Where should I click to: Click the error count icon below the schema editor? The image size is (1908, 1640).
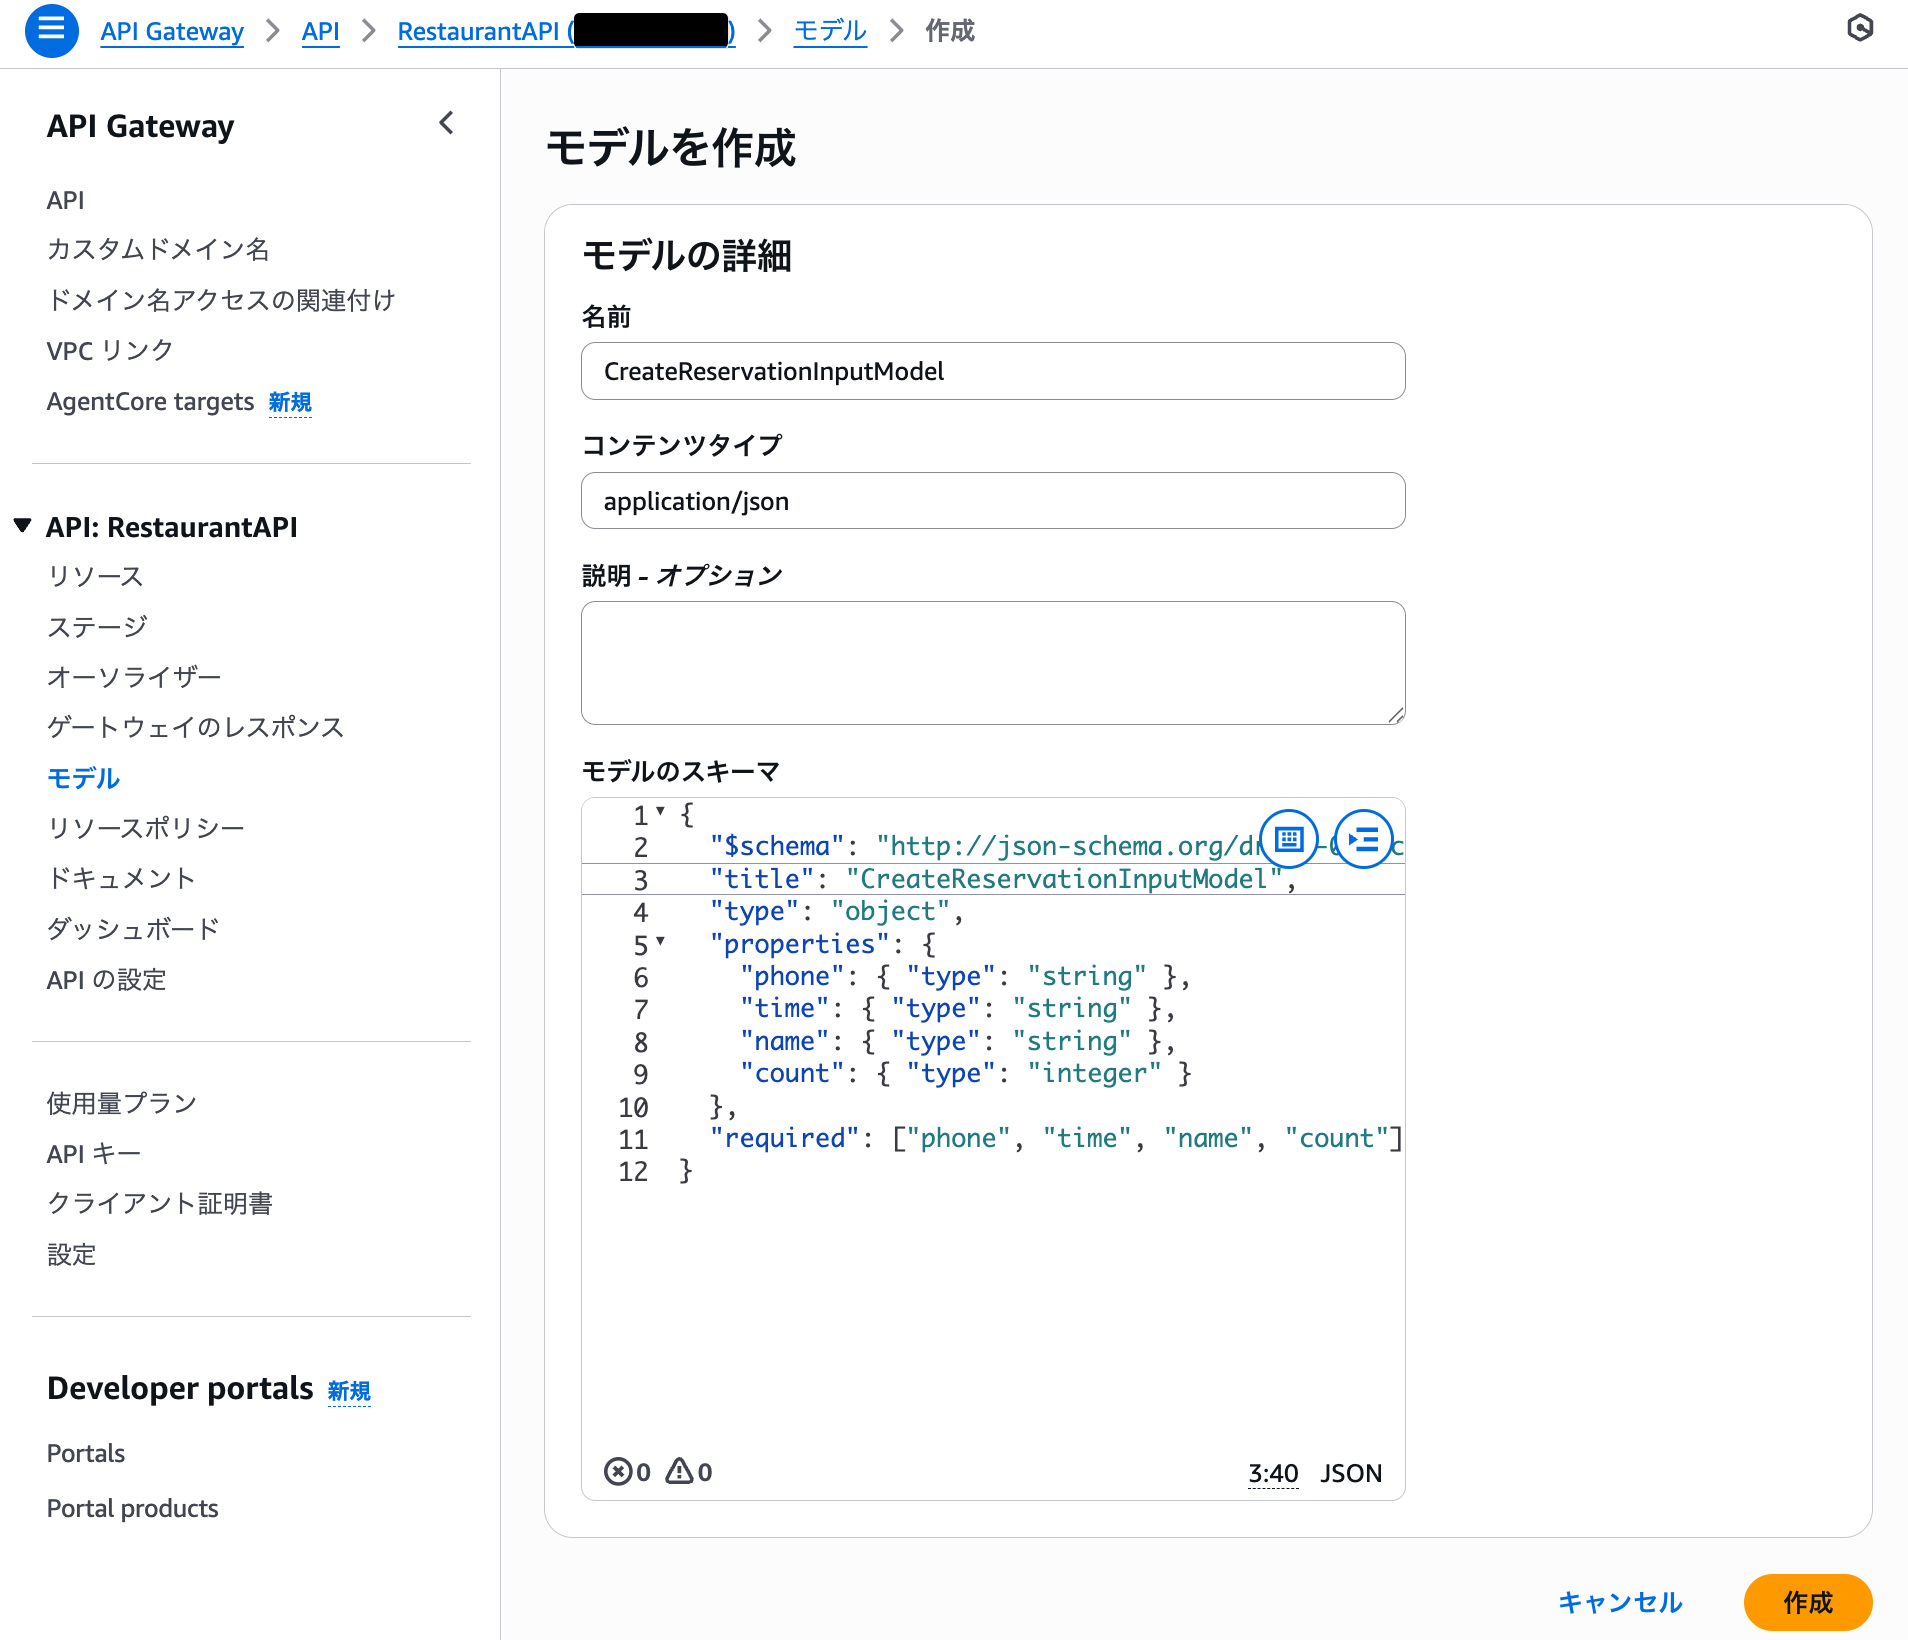[621, 1471]
